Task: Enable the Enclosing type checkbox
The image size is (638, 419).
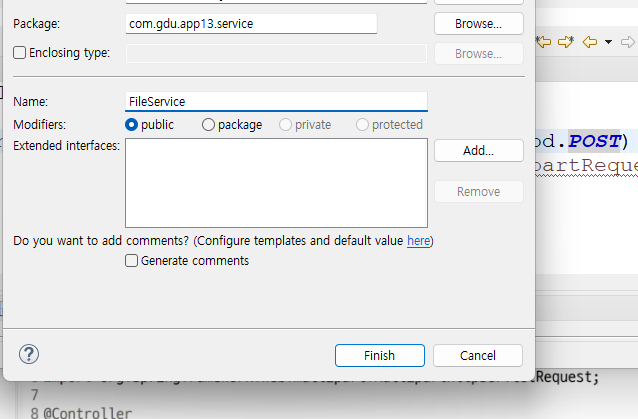Action: (19, 52)
